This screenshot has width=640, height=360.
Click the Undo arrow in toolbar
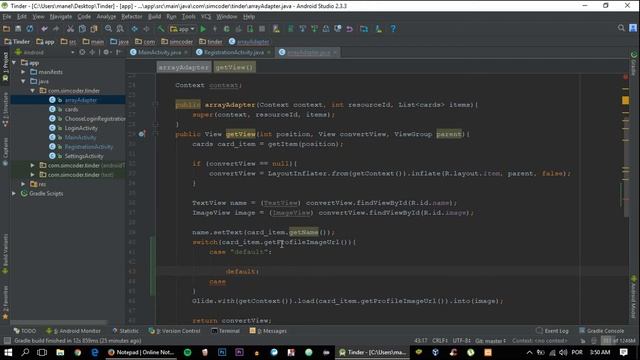44,29
